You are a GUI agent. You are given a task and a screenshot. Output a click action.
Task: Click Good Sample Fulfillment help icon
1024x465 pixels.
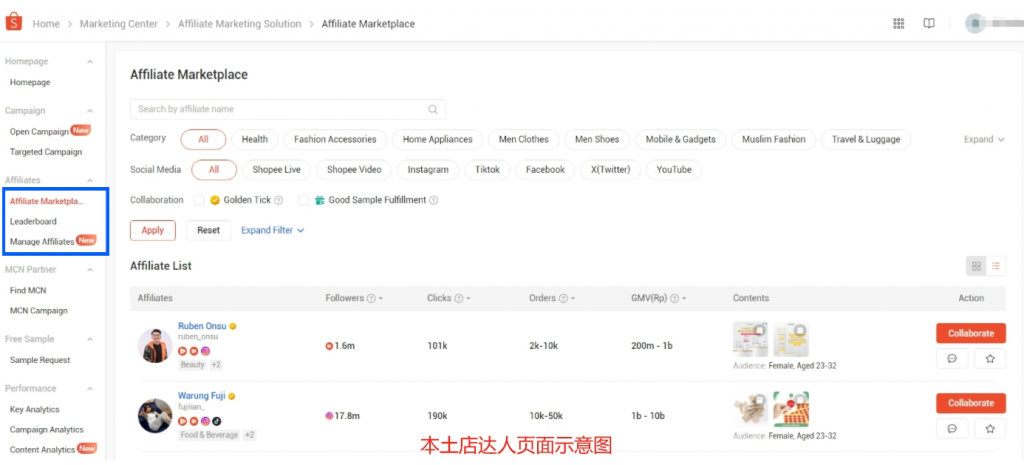click(434, 200)
